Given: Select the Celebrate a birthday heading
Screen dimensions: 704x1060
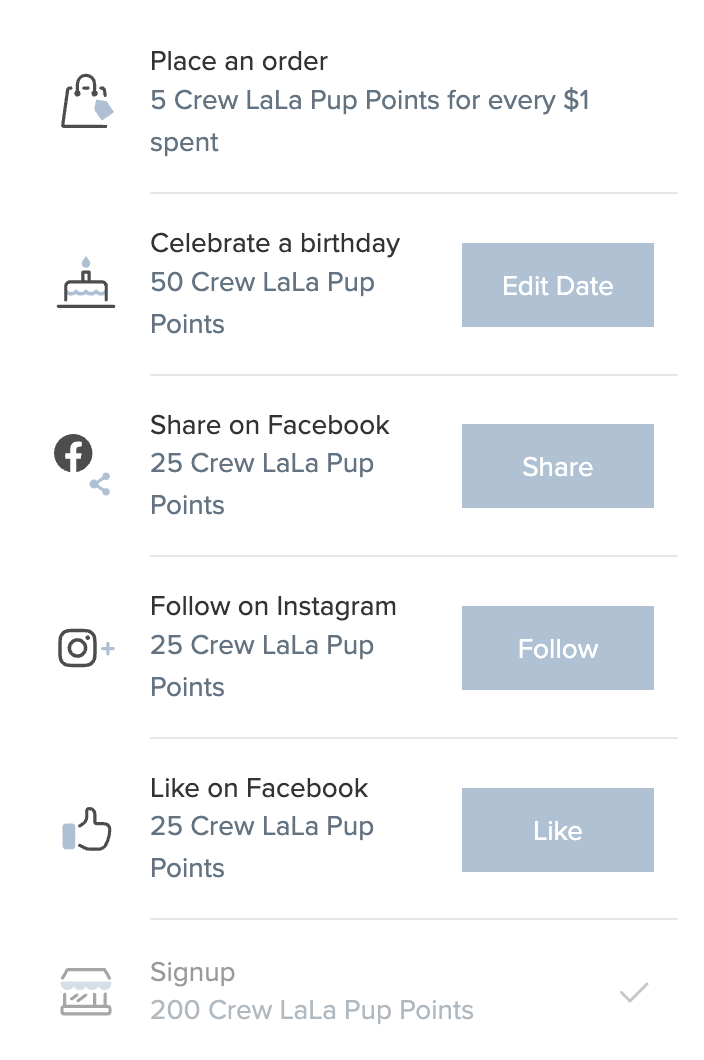Looking at the screenshot, I should (275, 243).
